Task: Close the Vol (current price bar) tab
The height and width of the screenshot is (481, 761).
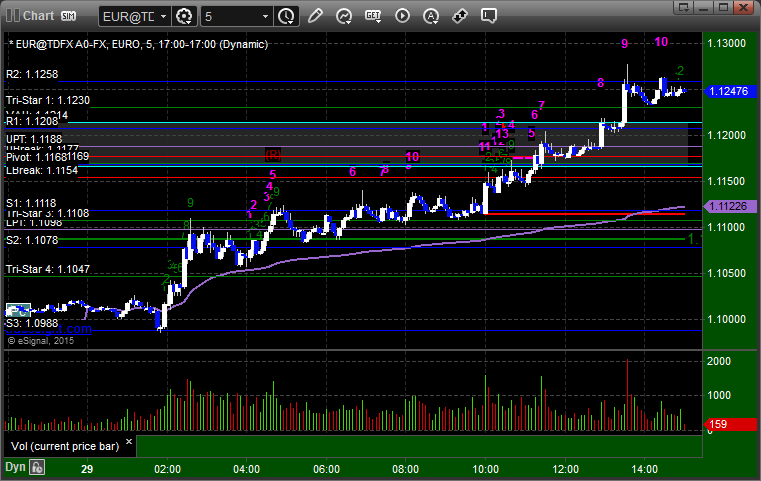Action: 129,442
